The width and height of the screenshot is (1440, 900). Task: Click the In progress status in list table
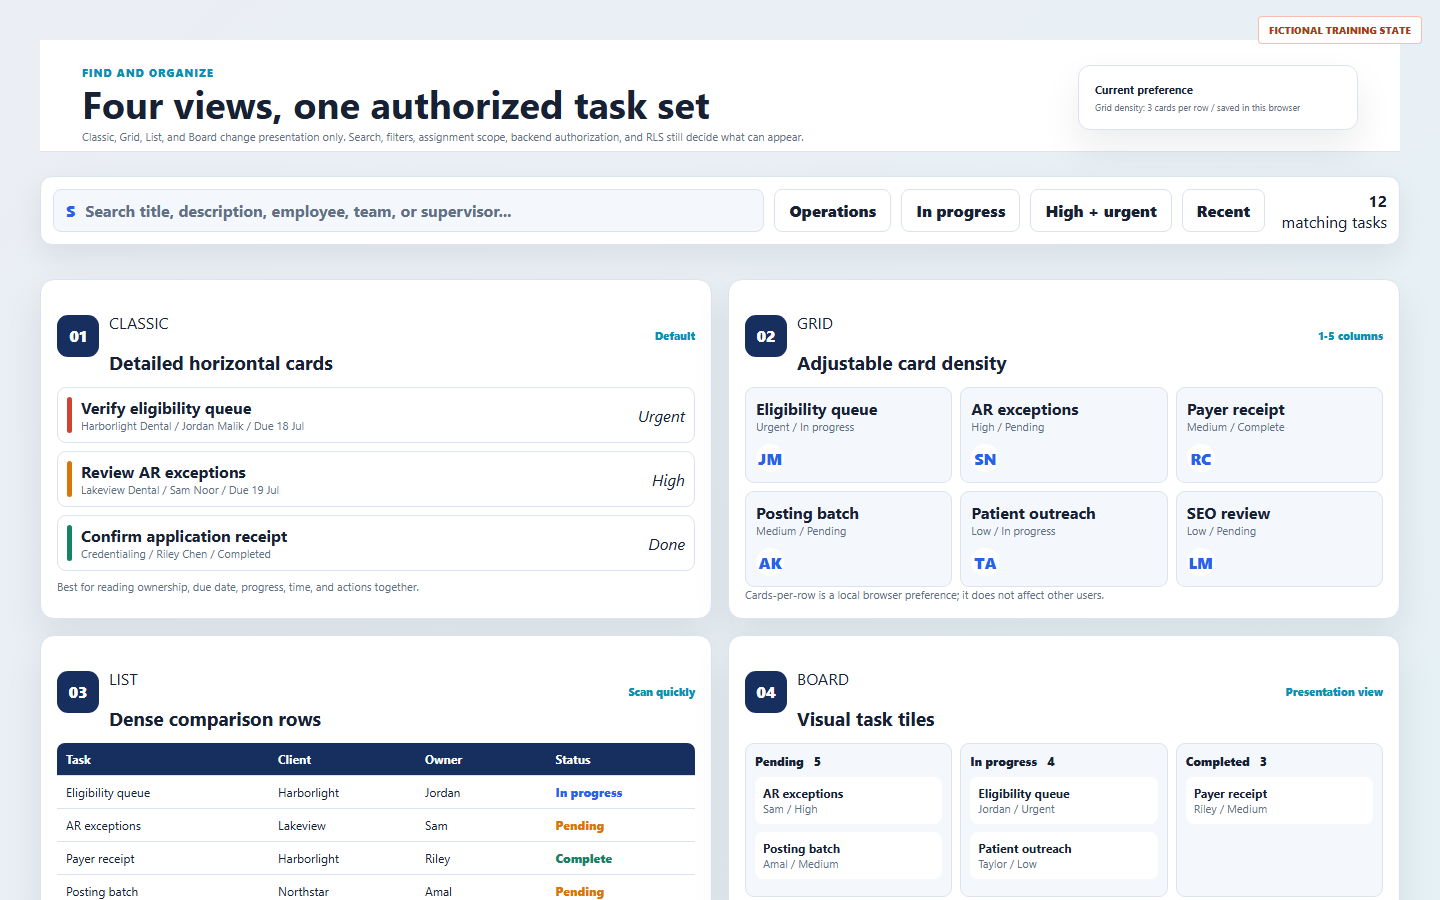(x=588, y=793)
